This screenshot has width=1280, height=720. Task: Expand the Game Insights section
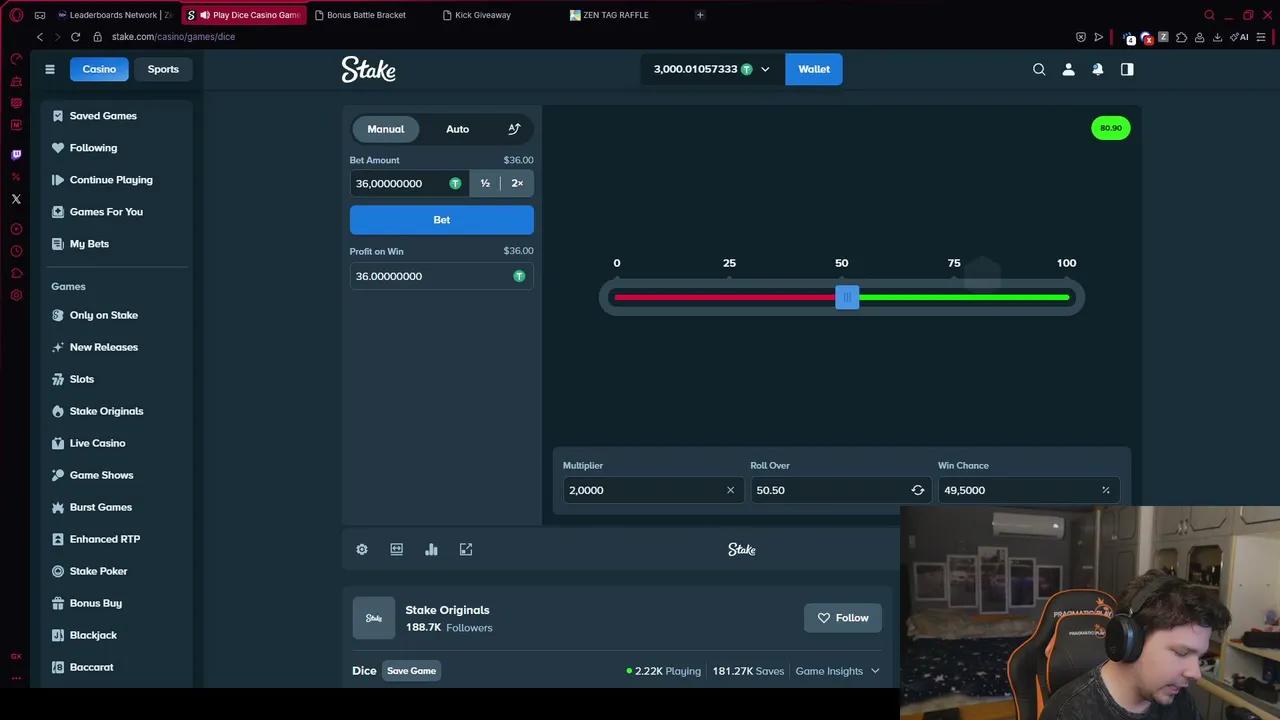837,671
